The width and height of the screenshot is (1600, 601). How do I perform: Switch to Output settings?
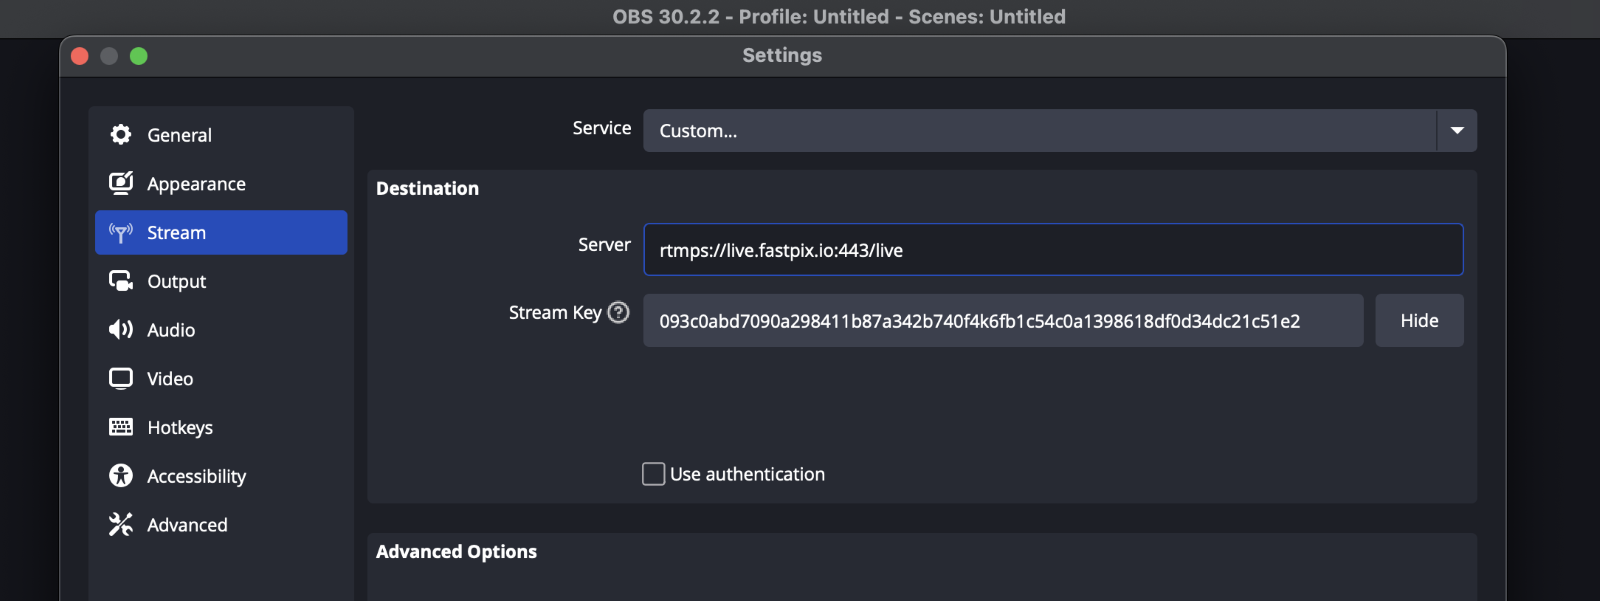(221, 281)
